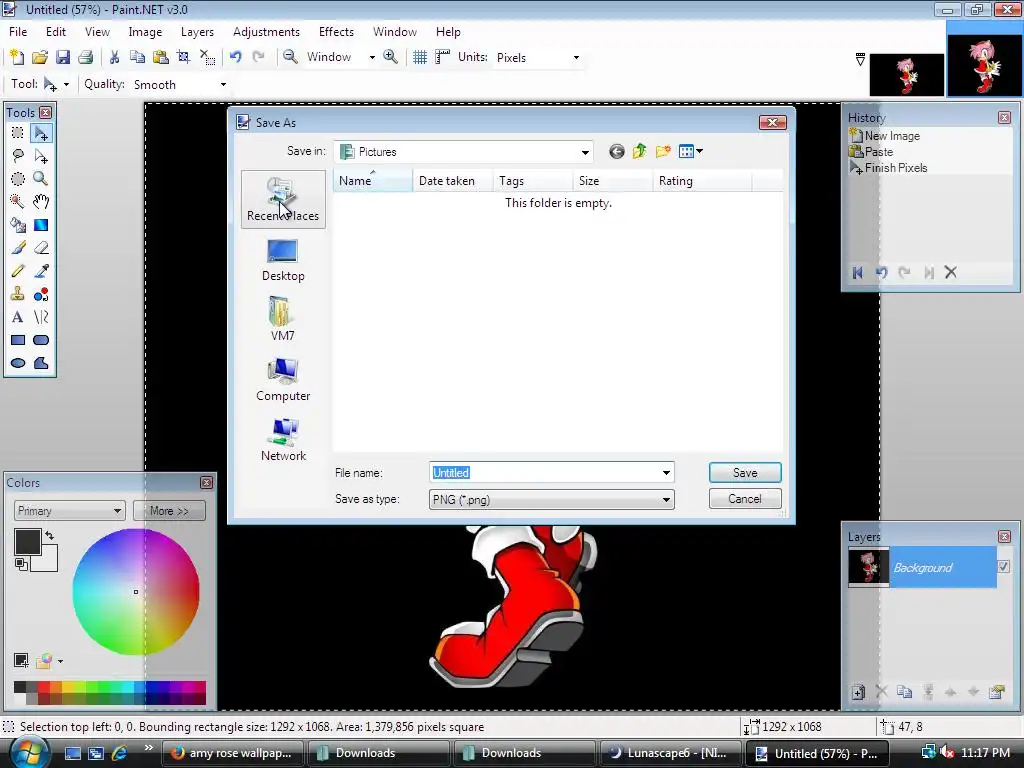Image resolution: width=1024 pixels, height=768 pixels.
Task: Click the Save disk icon in toolbar
Action: click(x=63, y=57)
